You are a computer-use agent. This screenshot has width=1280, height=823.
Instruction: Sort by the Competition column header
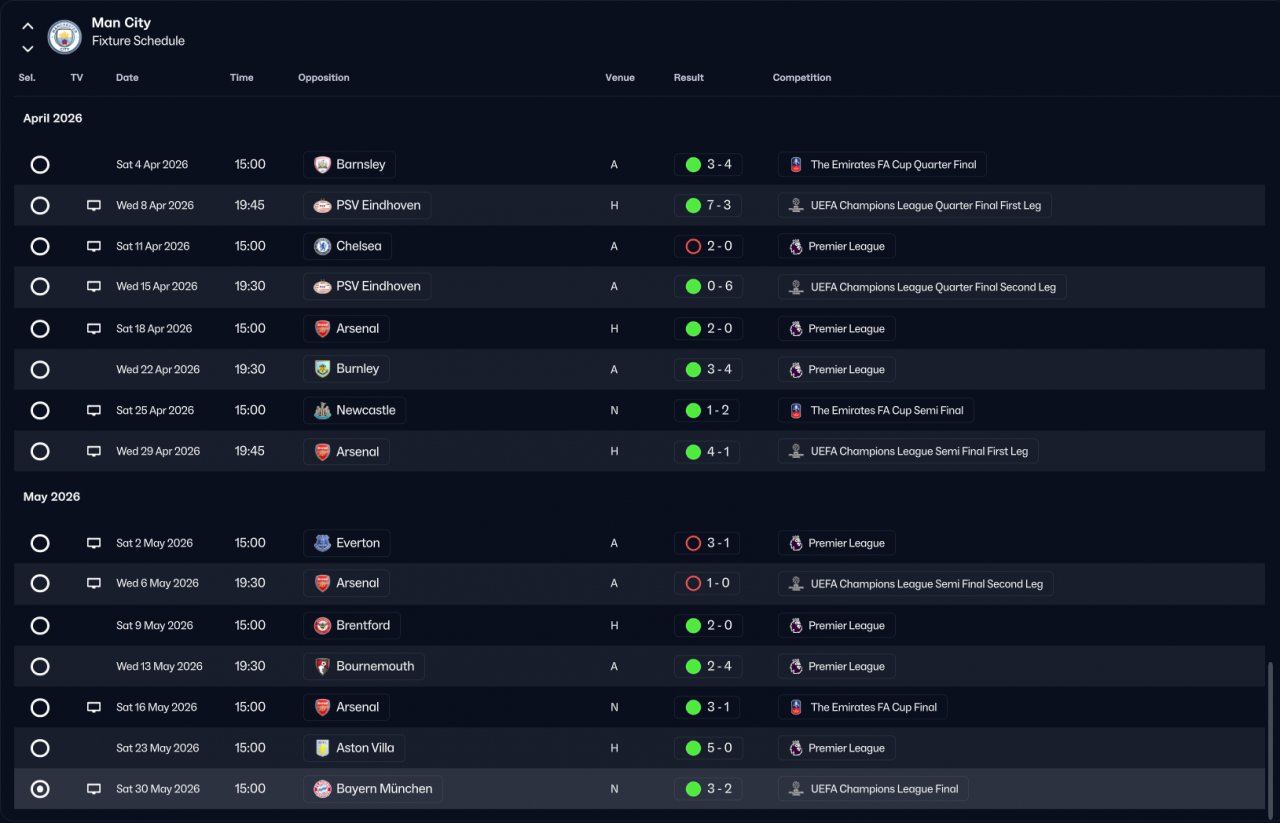coord(802,78)
